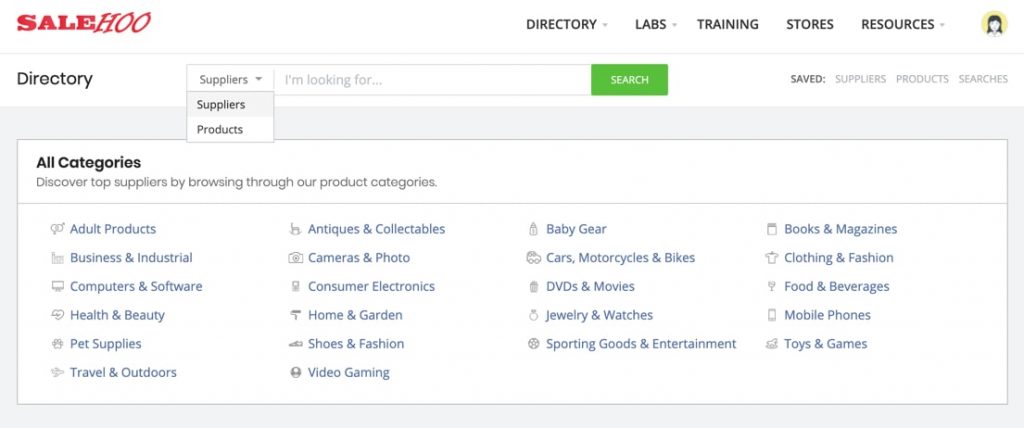Open the Food & Beverages category link
The image size is (1024, 428).
click(x=837, y=286)
